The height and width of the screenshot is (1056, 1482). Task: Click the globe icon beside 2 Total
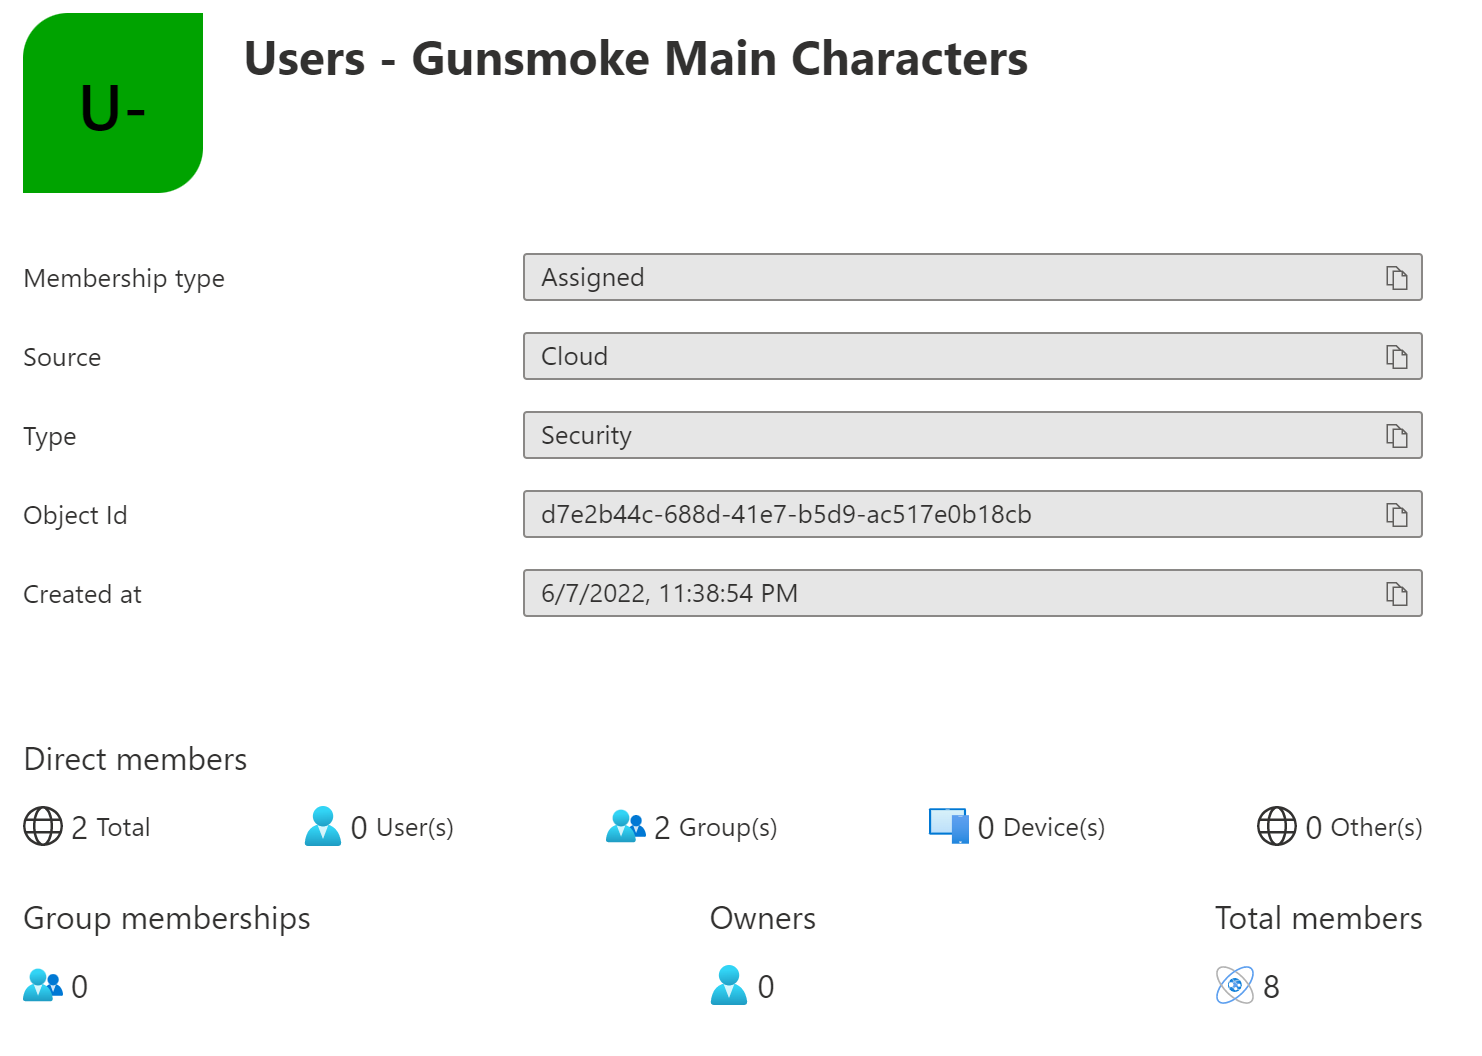[x=42, y=827]
